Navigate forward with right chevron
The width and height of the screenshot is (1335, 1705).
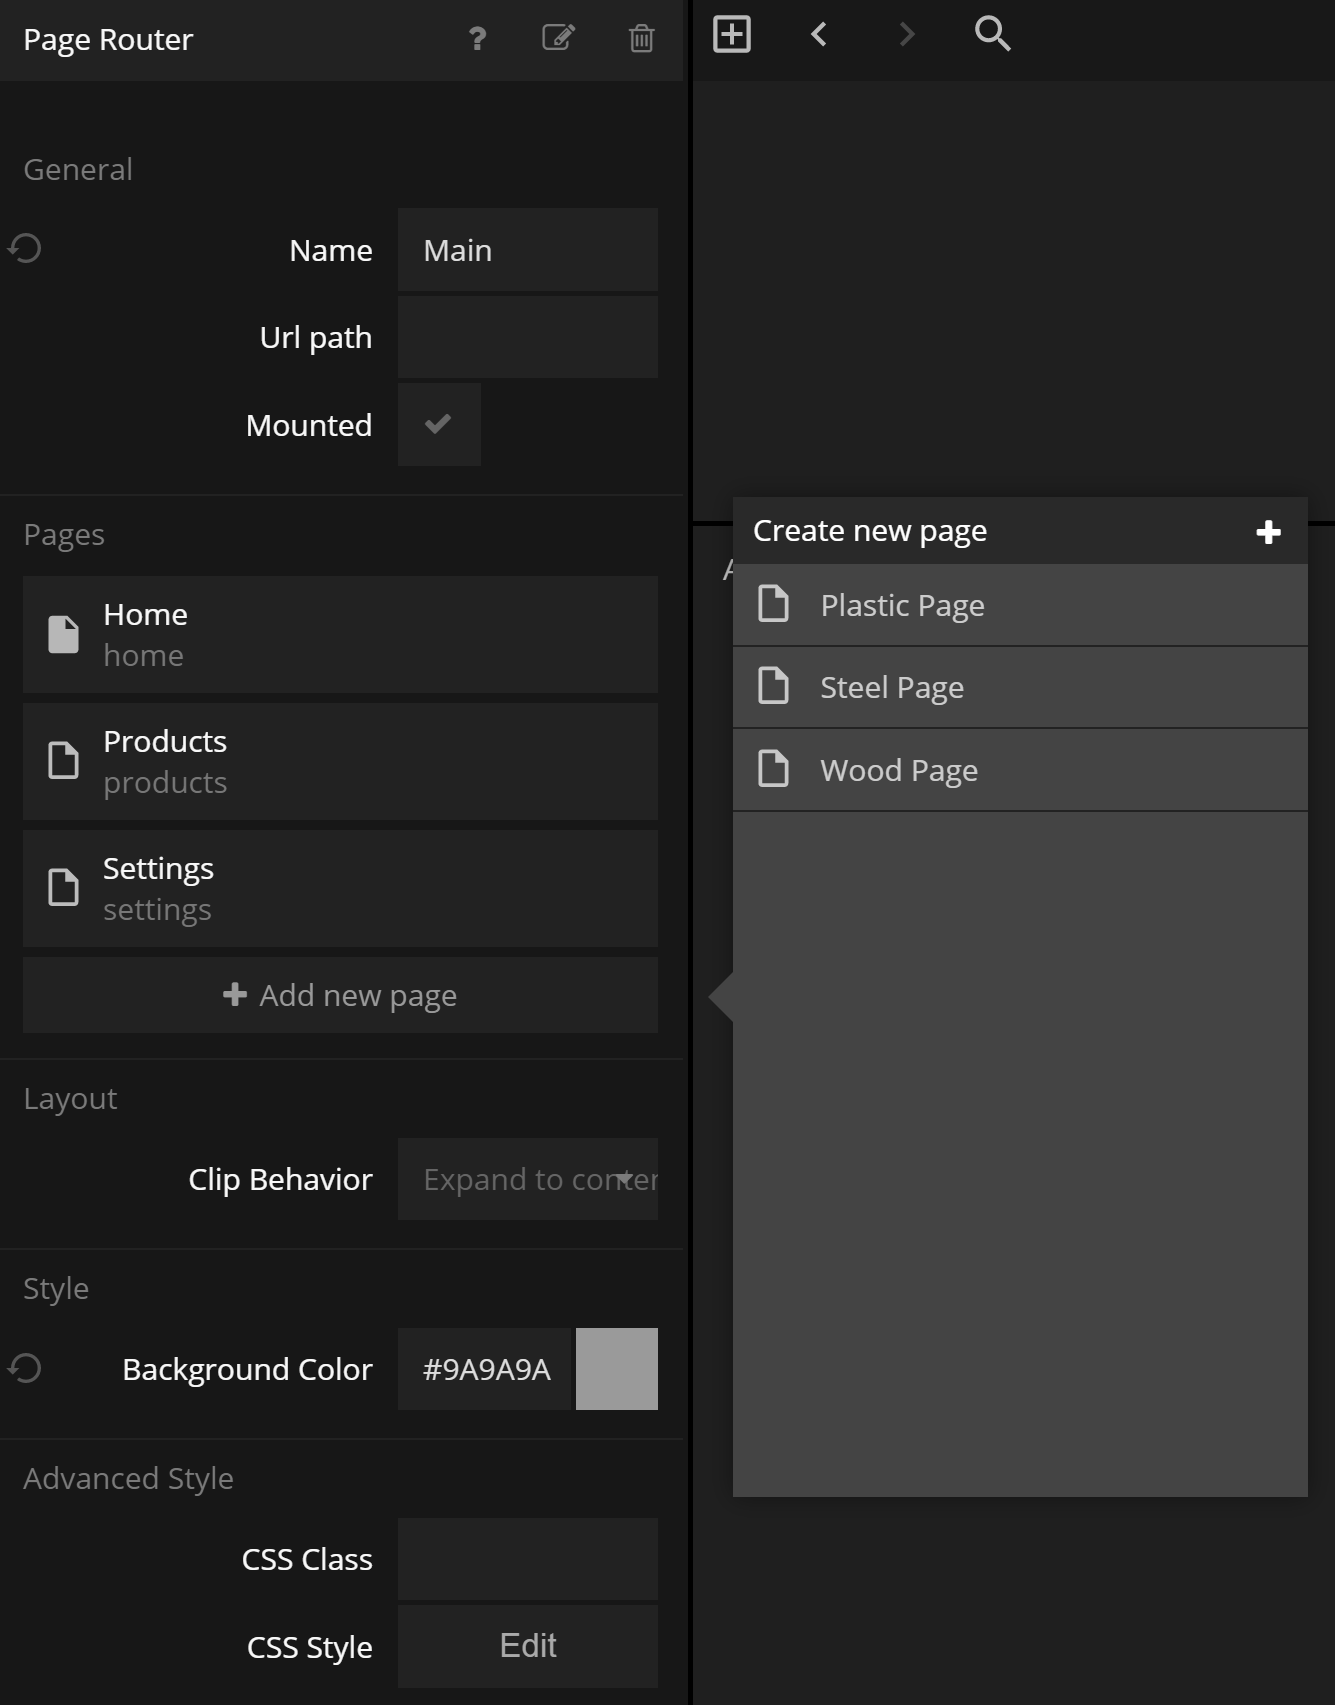click(906, 34)
